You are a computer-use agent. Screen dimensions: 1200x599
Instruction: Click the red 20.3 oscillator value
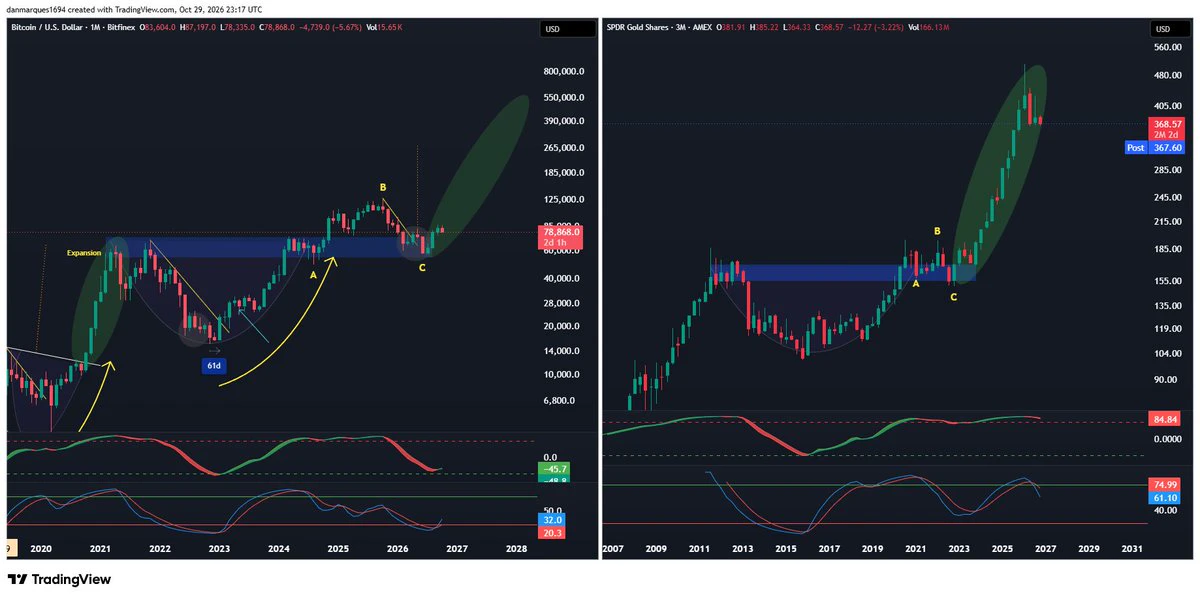coord(553,533)
